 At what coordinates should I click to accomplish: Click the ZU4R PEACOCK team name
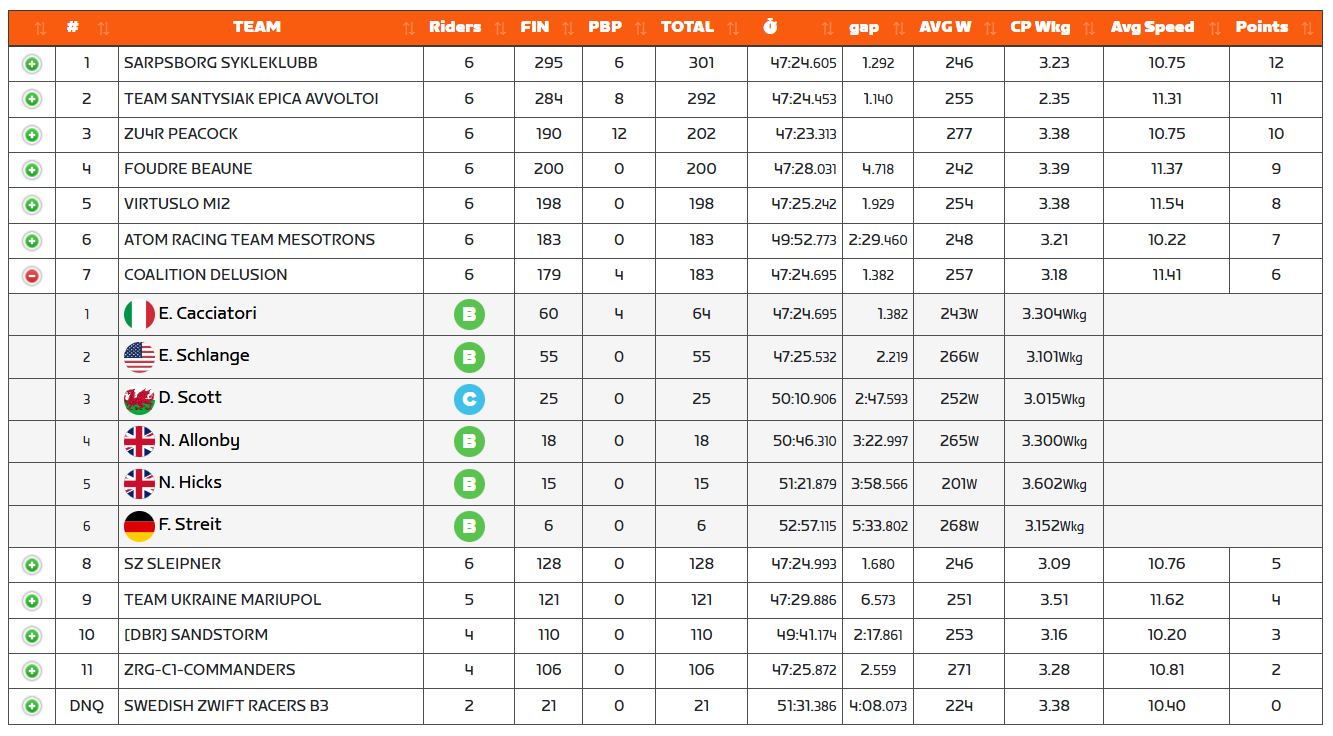click(181, 134)
